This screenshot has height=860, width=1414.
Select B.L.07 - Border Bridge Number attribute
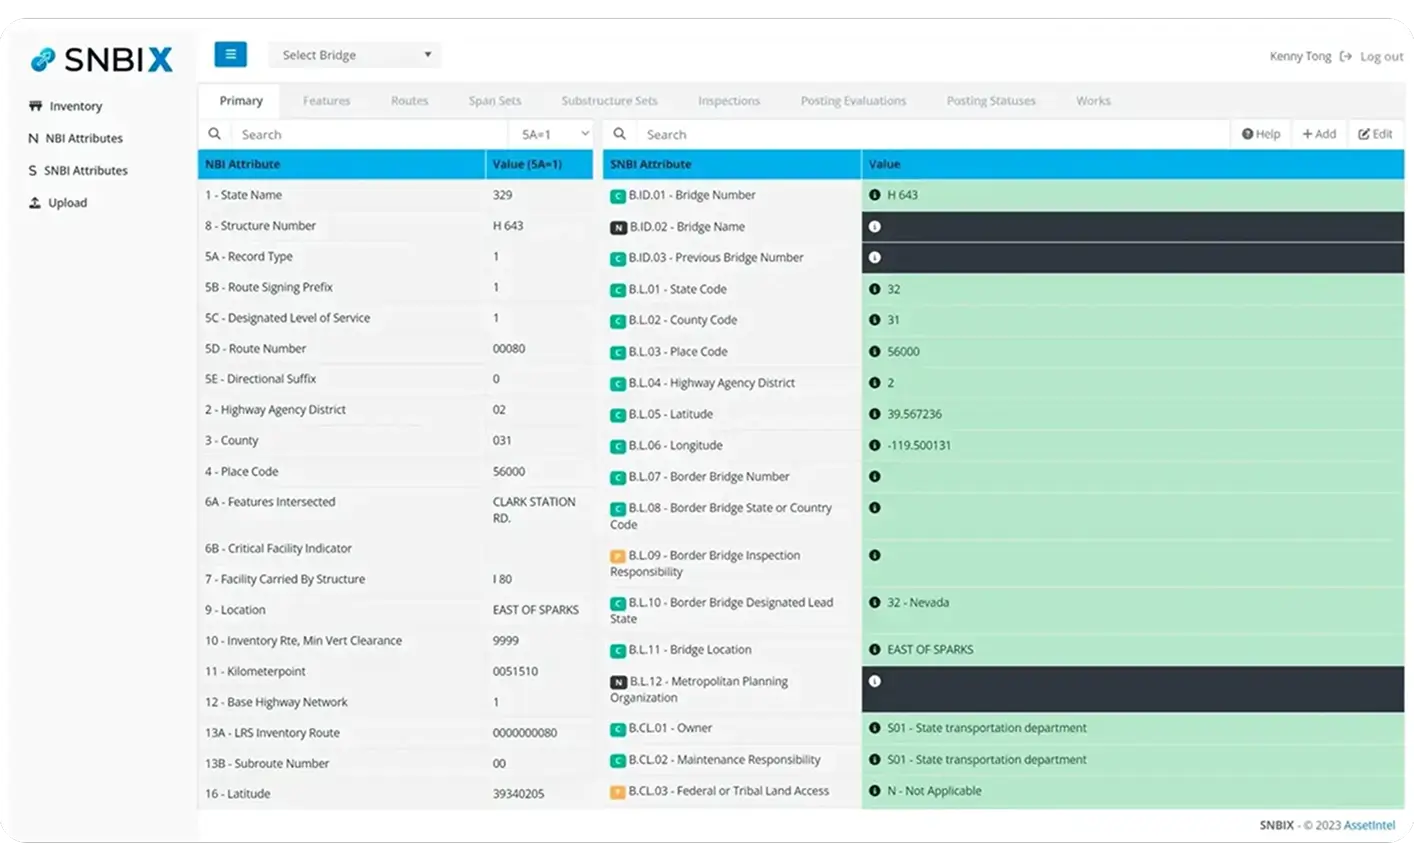708,477
